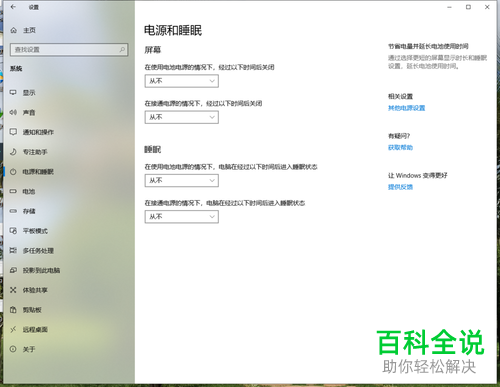Viewport: 500px width, 387px height.
Task: Open the 其他电源设置 link
Action: pyautogui.click(x=406, y=108)
